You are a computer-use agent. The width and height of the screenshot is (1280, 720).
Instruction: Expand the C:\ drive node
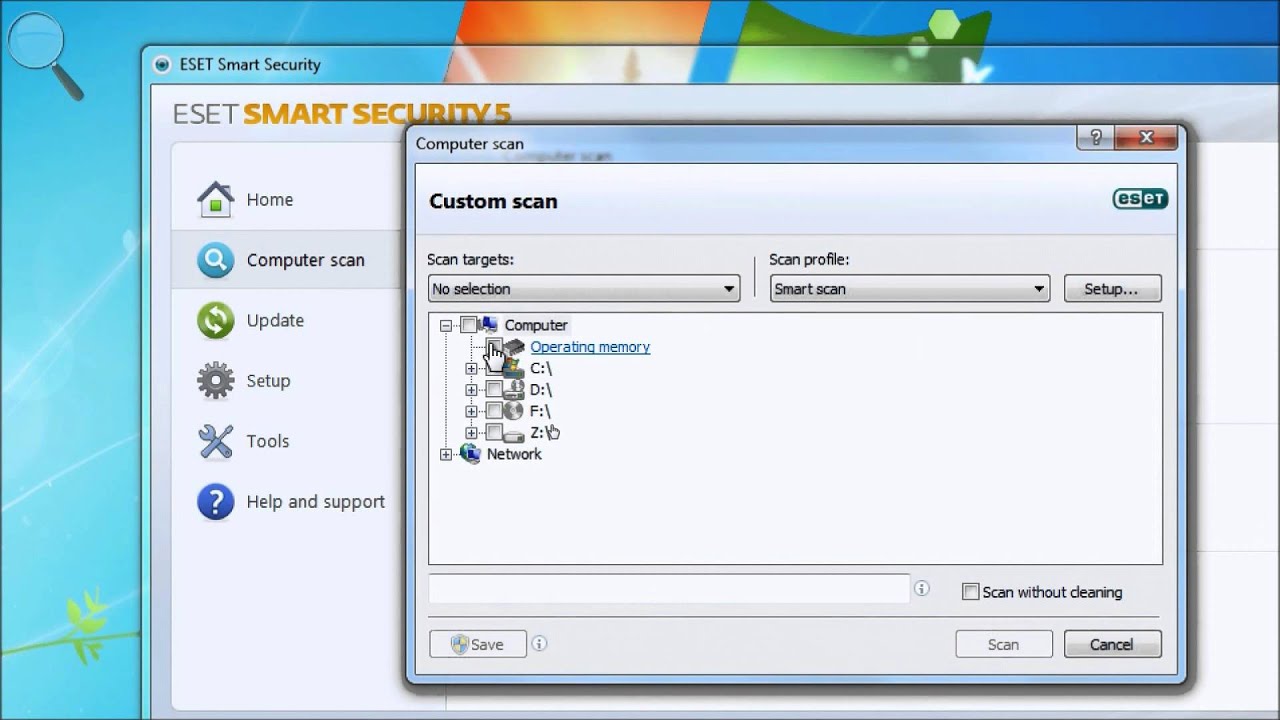[471, 369]
